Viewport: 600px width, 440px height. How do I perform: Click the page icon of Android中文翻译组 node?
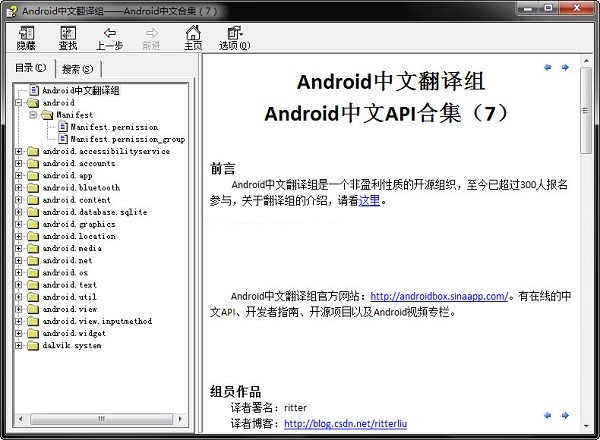(x=34, y=90)
